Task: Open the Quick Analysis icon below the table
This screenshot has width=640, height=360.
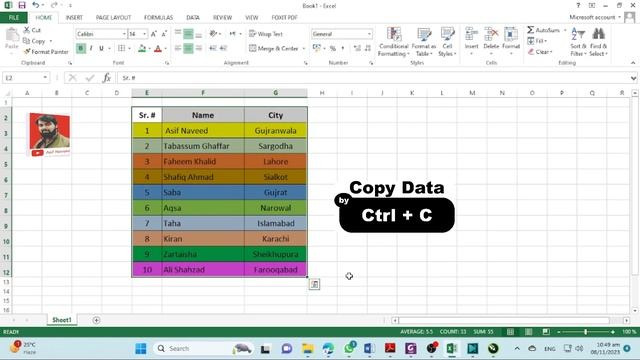Action: [314, 284]
